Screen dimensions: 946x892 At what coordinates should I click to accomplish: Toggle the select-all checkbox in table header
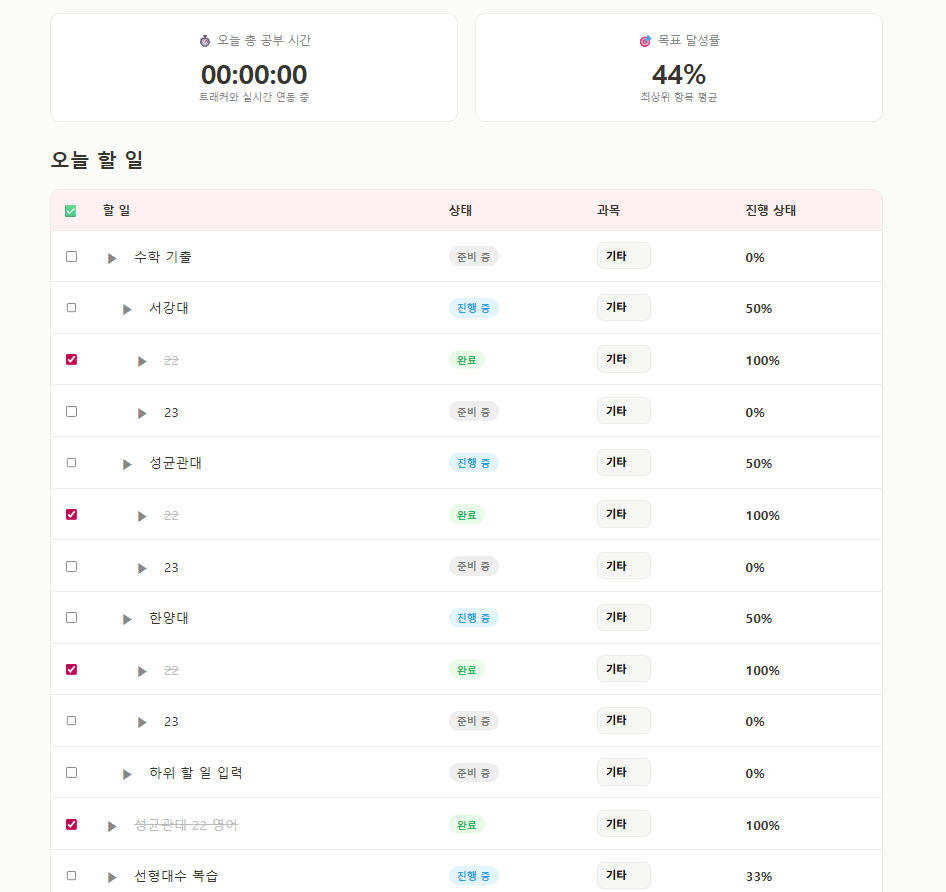tap(70, 211)
